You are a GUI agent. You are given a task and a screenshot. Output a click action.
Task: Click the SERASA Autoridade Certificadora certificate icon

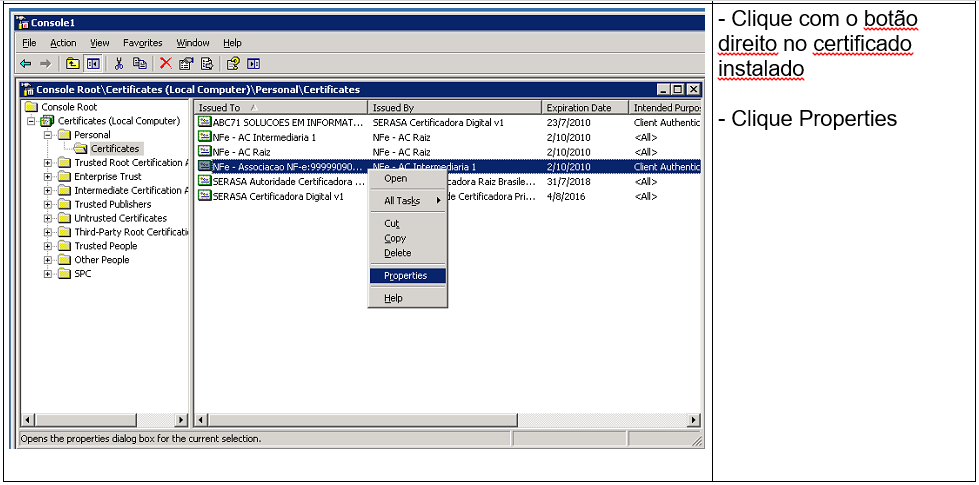click(204, 181)
